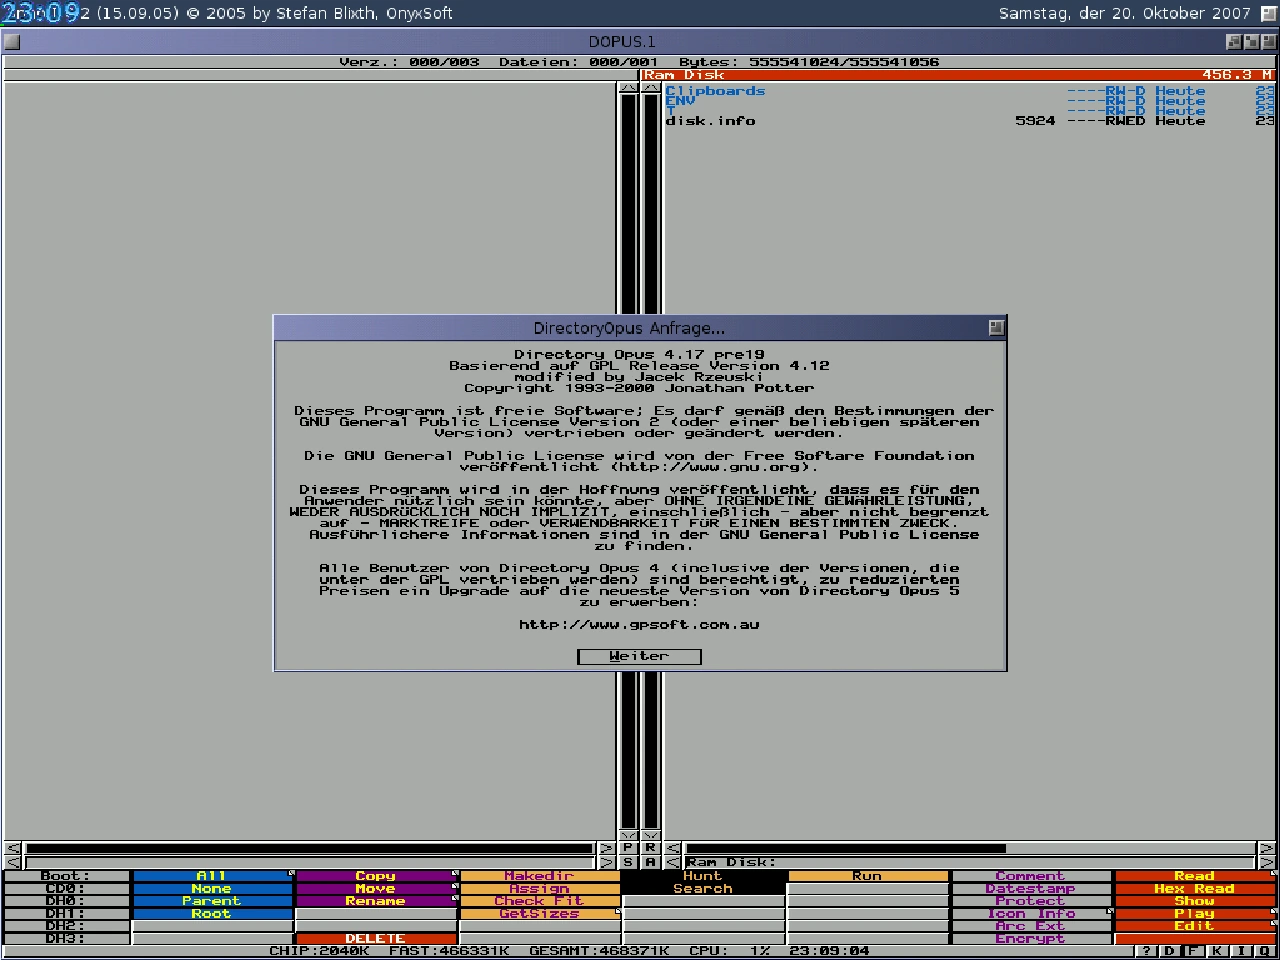Click the D gadget in the status bar
This screenshot has height=960, width=1280.
1170,951
